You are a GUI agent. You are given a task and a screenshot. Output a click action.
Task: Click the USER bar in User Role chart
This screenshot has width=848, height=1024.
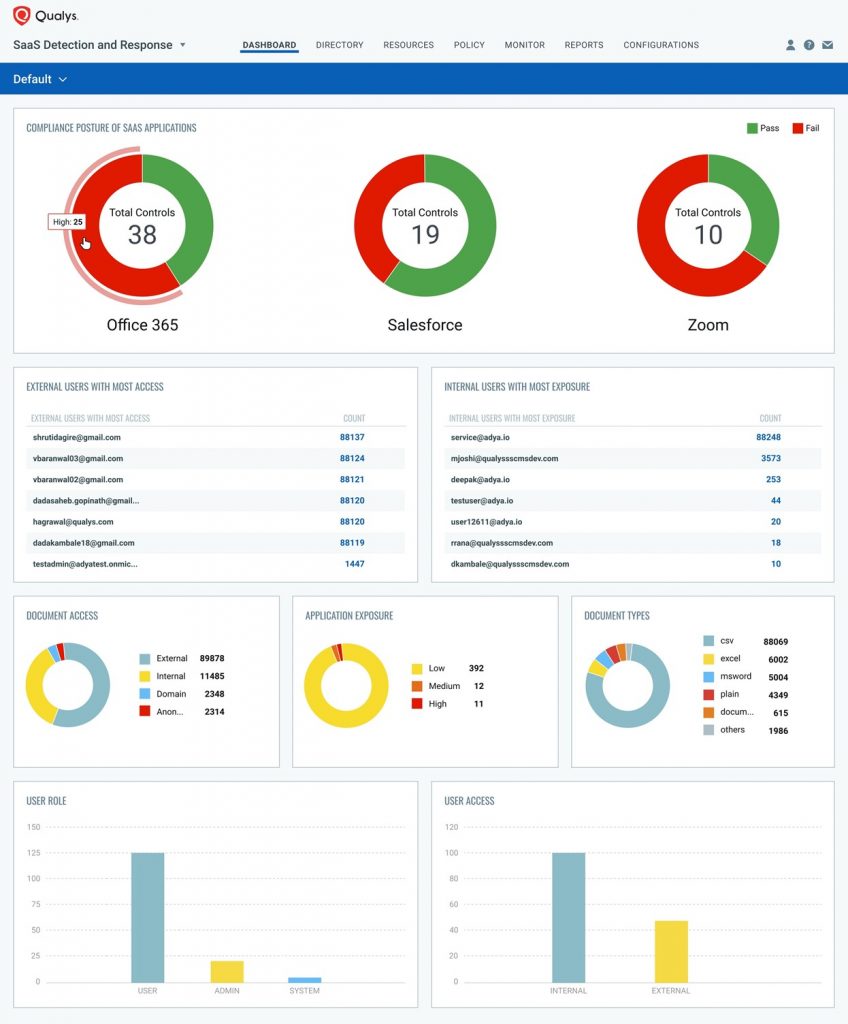click(x=148, y=917)
